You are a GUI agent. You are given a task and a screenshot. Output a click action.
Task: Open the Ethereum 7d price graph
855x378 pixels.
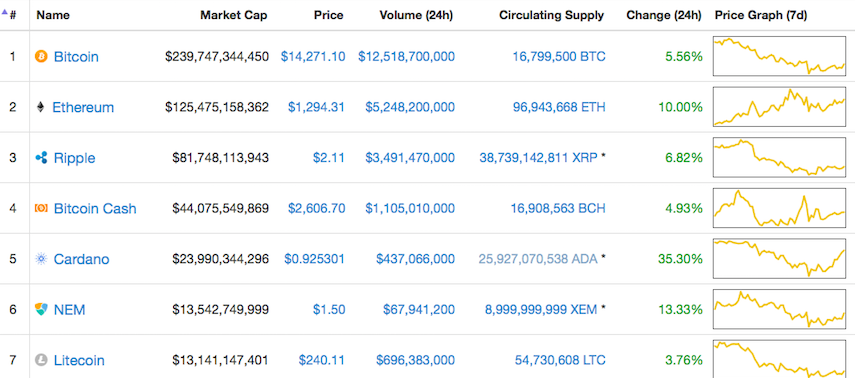click(779, 106)
